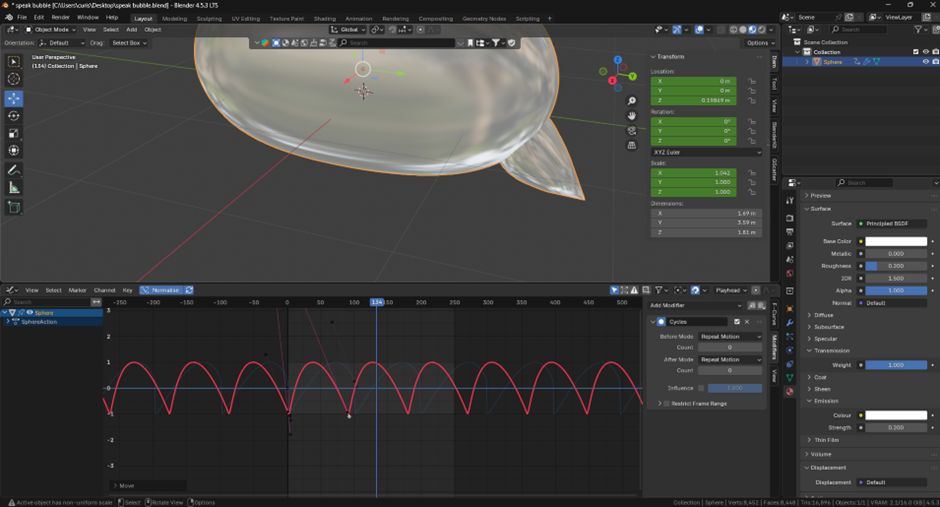This screenshot has width=940, height=507.
Task: Open the Render menu
Action: pyautogui.click(x=61, y=17)
